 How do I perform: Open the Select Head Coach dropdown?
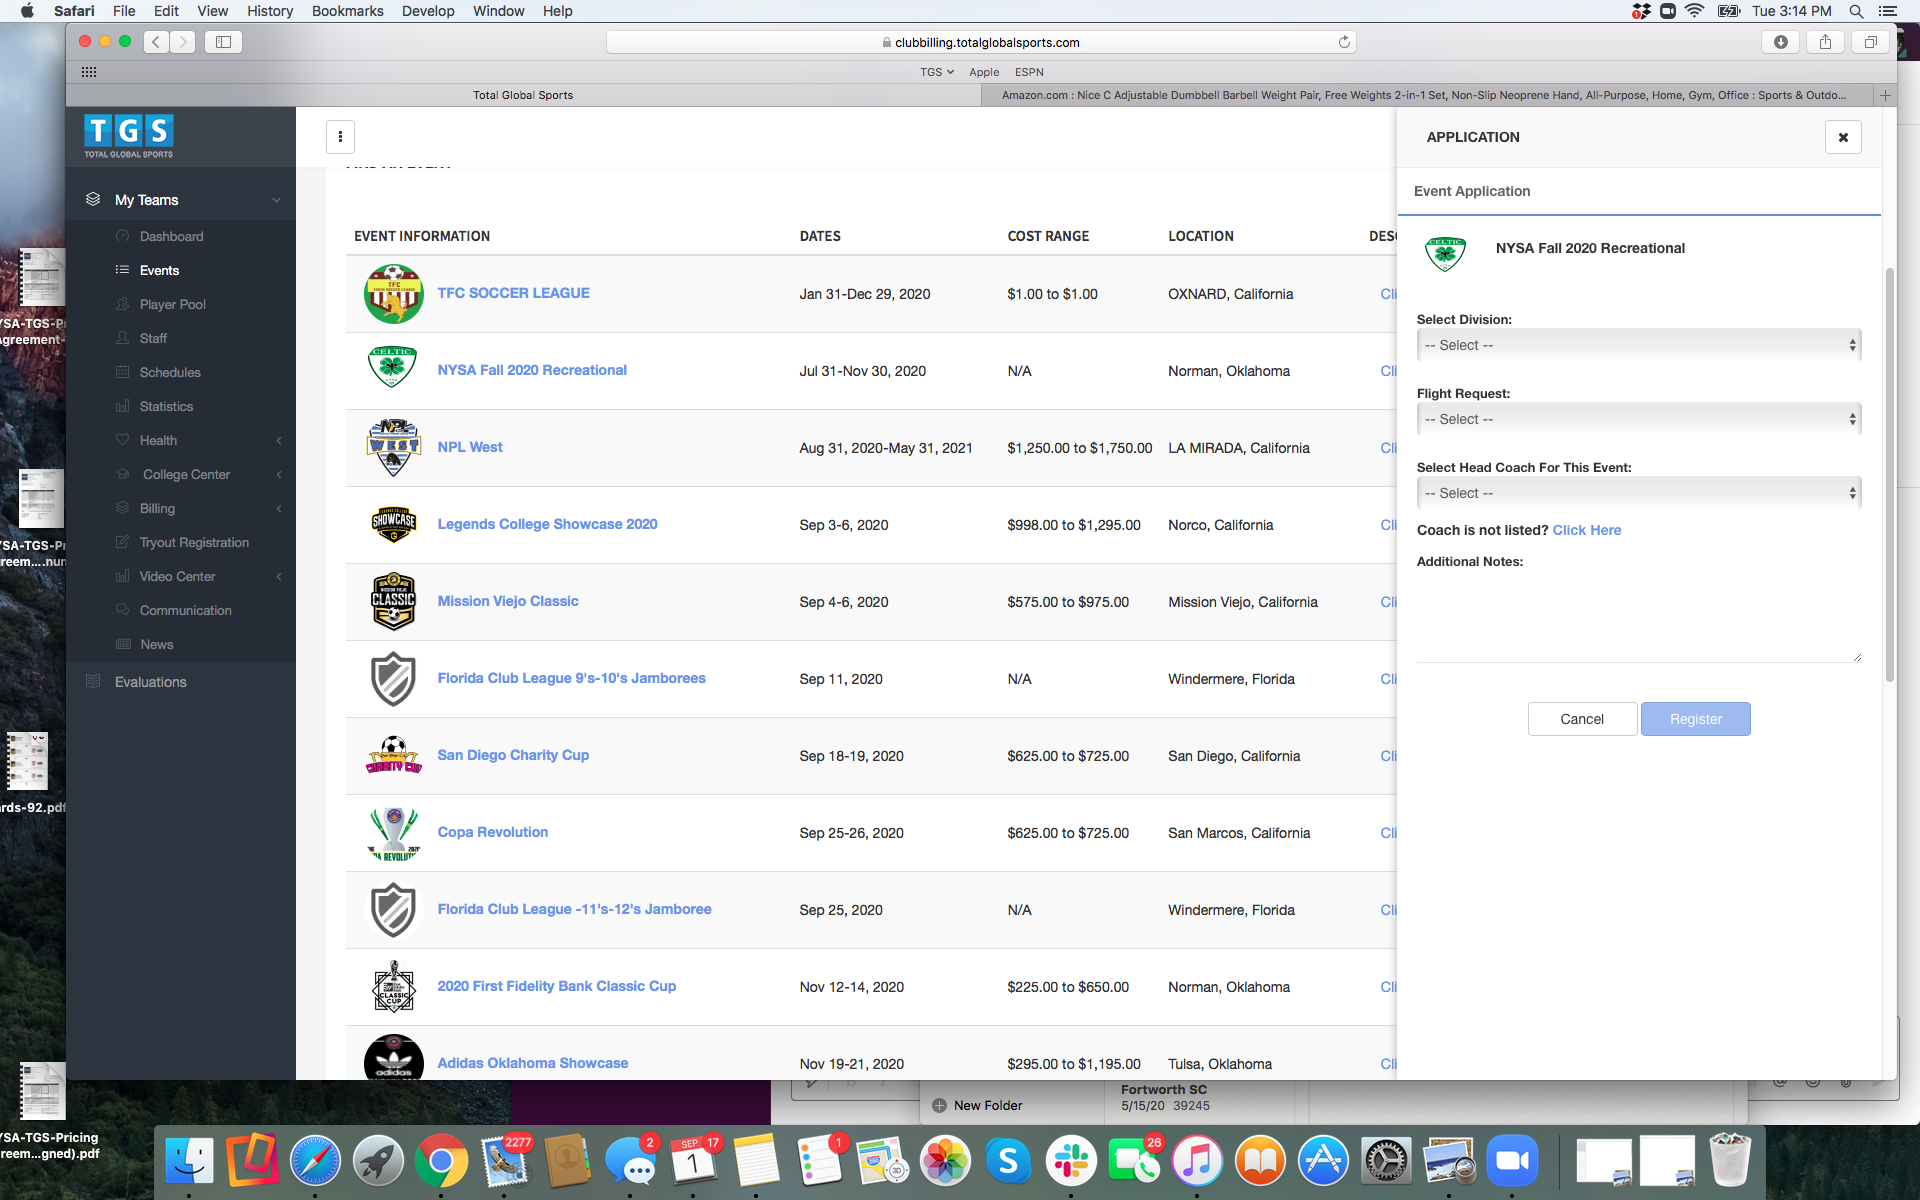point(1637,493)
